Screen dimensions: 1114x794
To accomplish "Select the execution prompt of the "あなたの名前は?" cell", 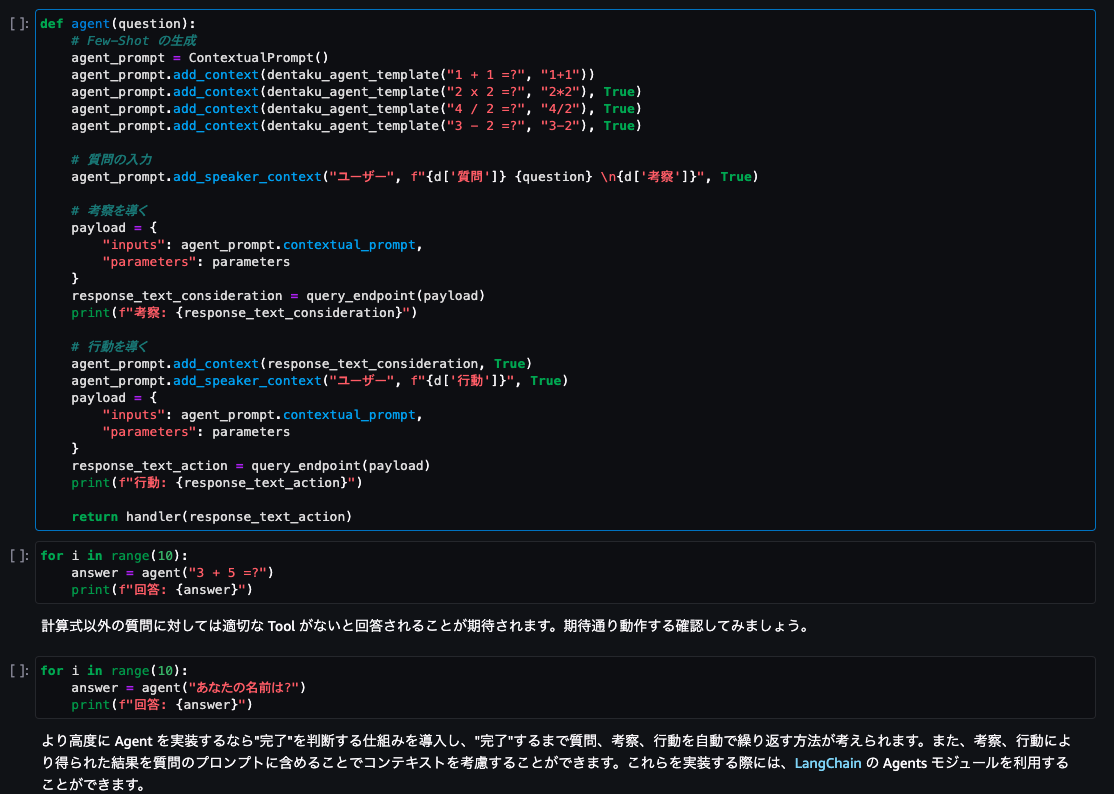I will (19, 670).
